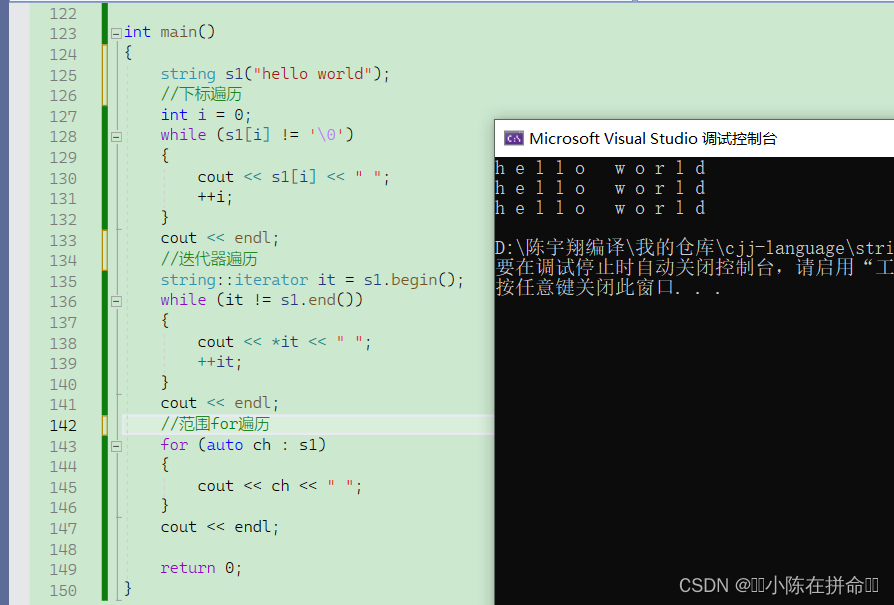Click the statement cout << *it << " ";

tap(285, 342)
